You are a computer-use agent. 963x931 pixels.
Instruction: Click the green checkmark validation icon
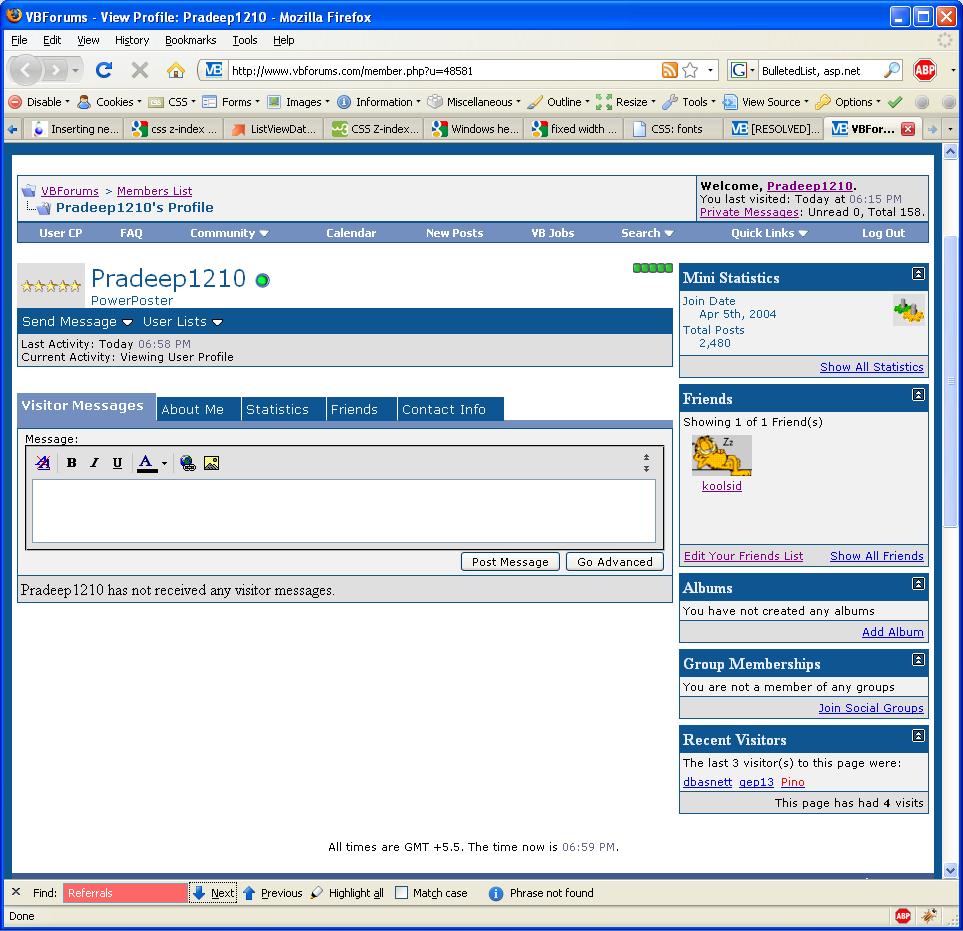(895, 102)
